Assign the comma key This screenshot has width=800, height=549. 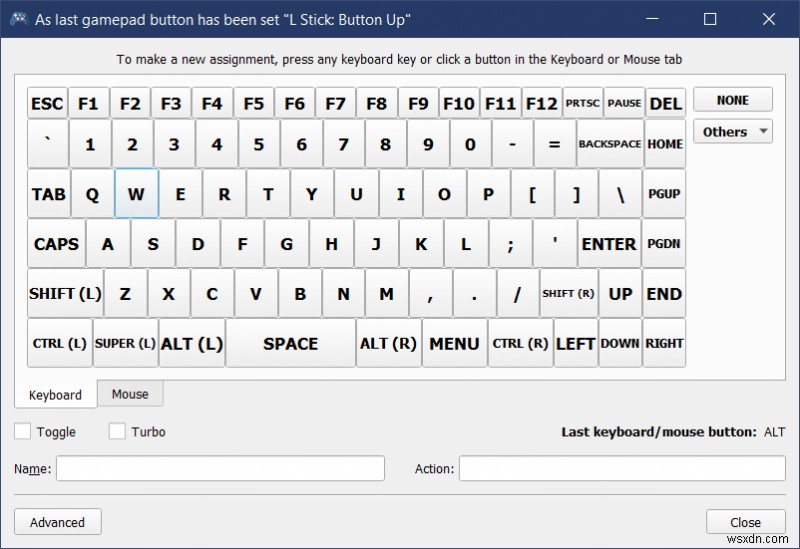click(431, 293)
